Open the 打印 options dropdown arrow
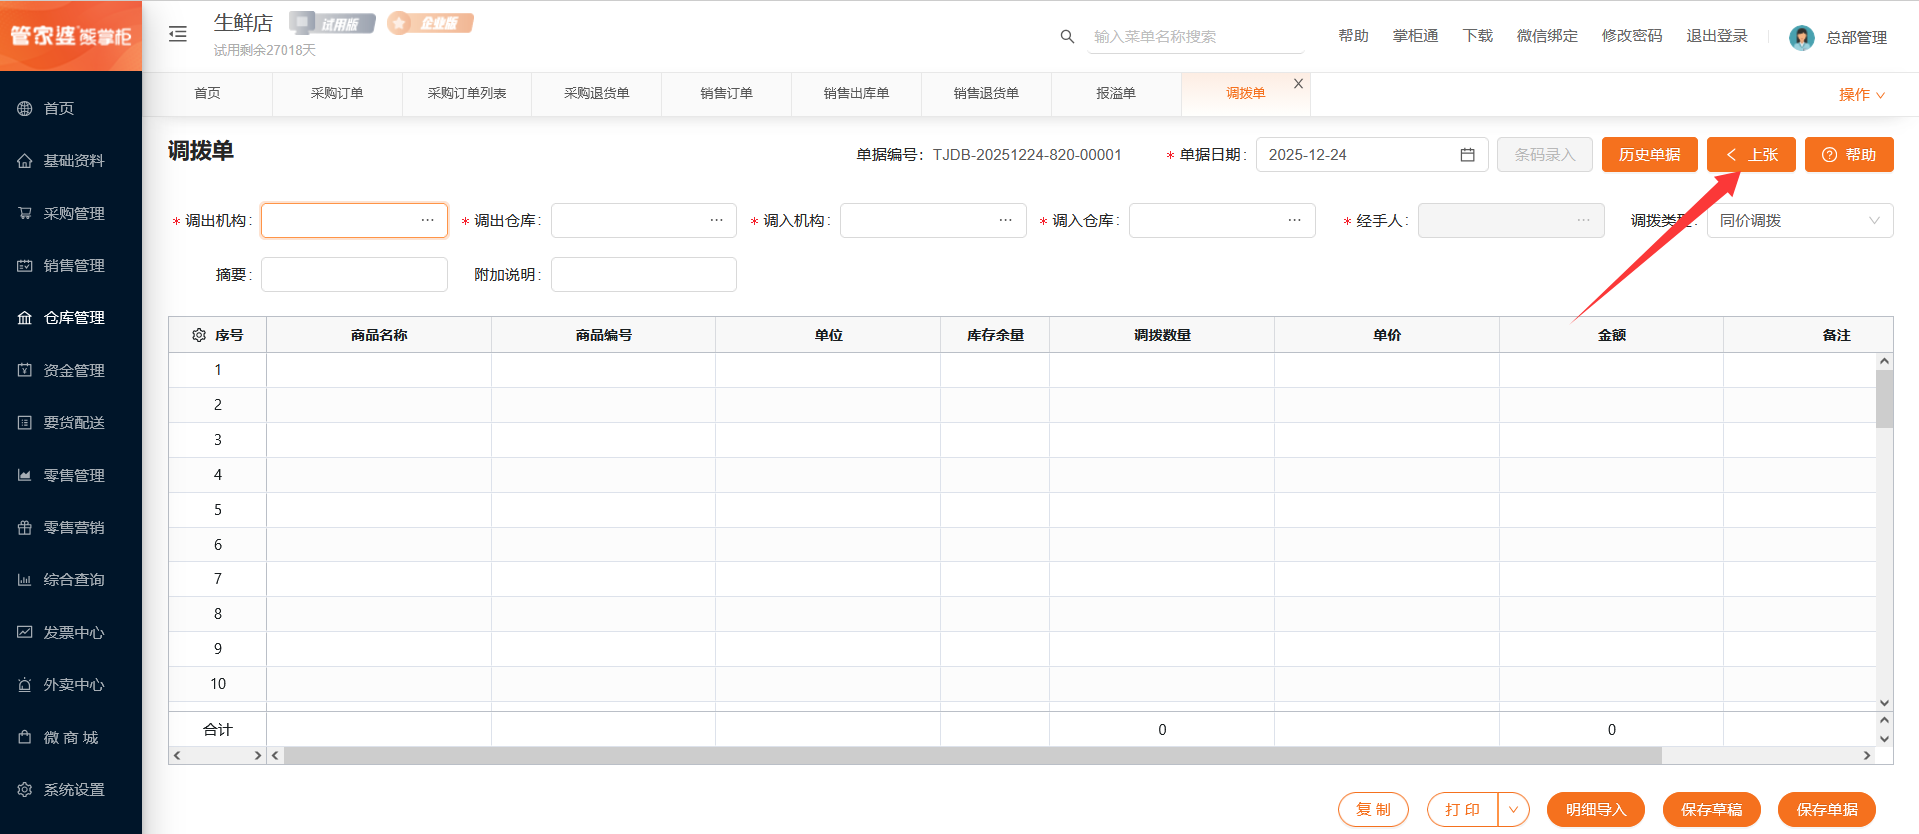Image resolution: width=1919 pixels, height=834 pixels. (x=1513, y=810)
